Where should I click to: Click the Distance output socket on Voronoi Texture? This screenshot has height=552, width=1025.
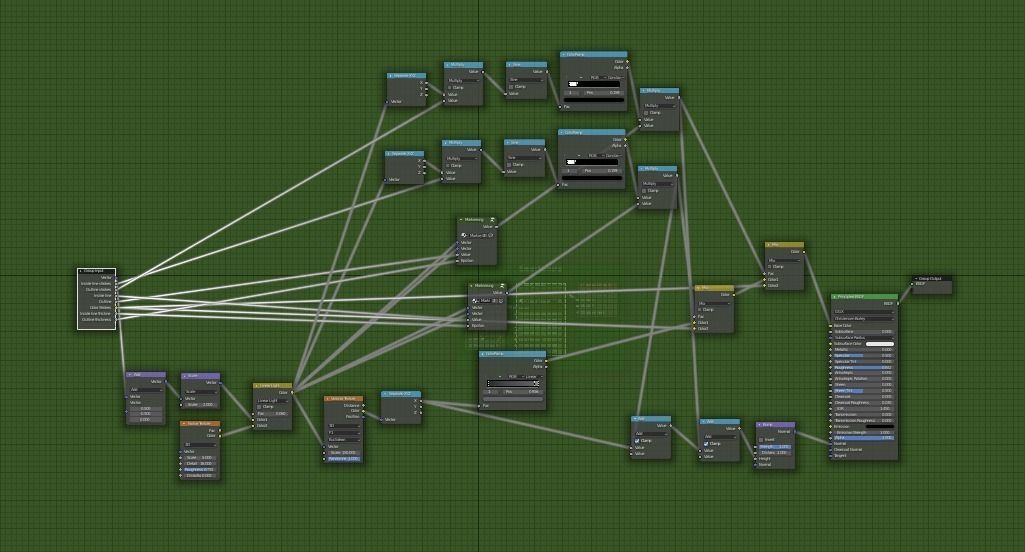[363, 405]
